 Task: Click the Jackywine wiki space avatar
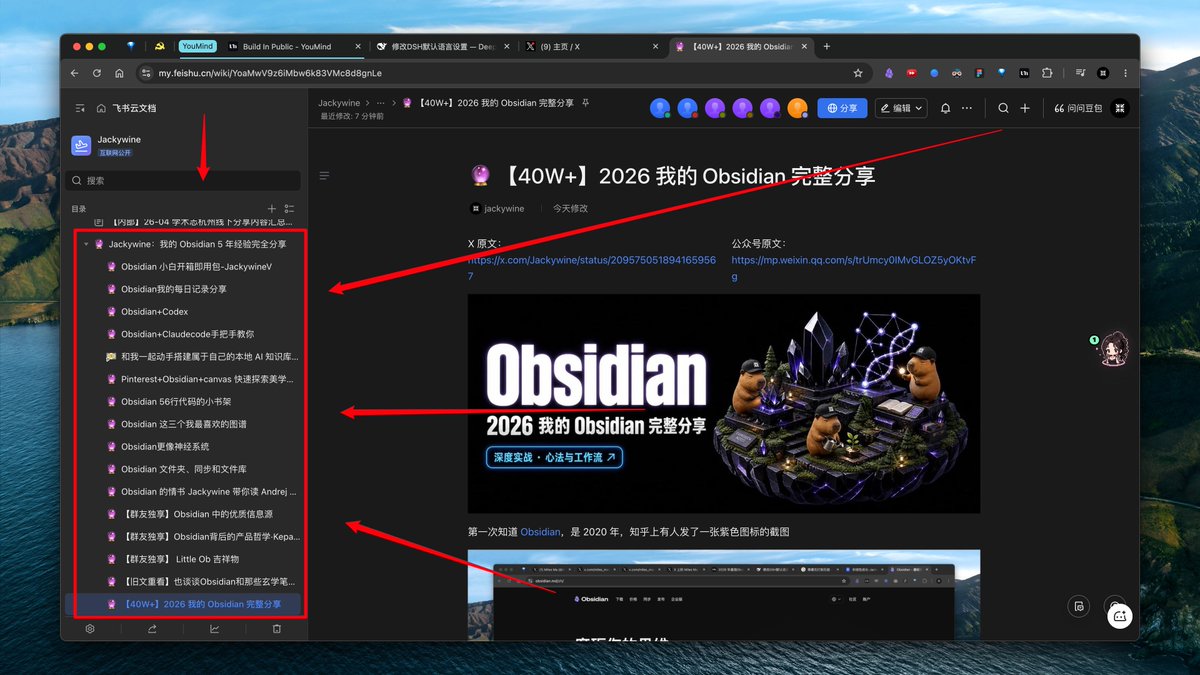pyautogui.click(x=81, y=146)
